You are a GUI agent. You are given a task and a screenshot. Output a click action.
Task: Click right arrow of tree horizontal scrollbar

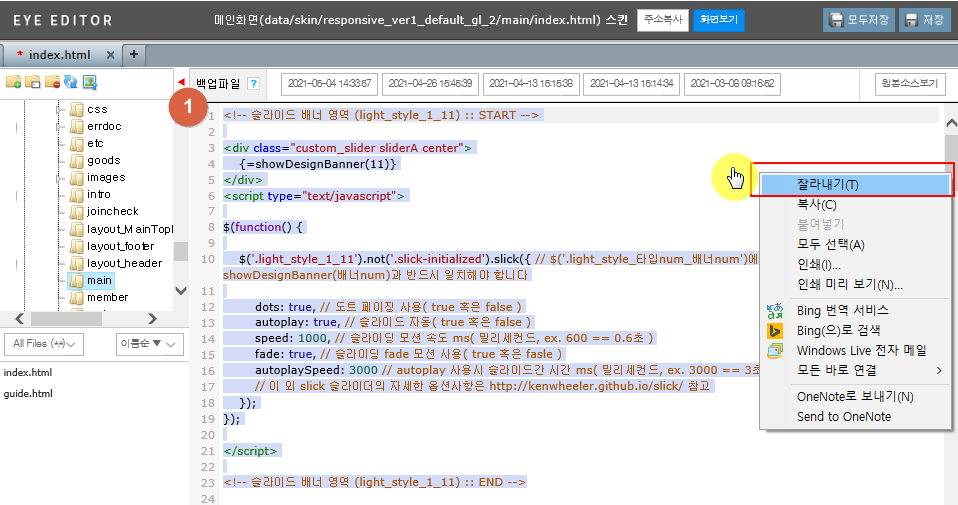click(x=153, y=319)
